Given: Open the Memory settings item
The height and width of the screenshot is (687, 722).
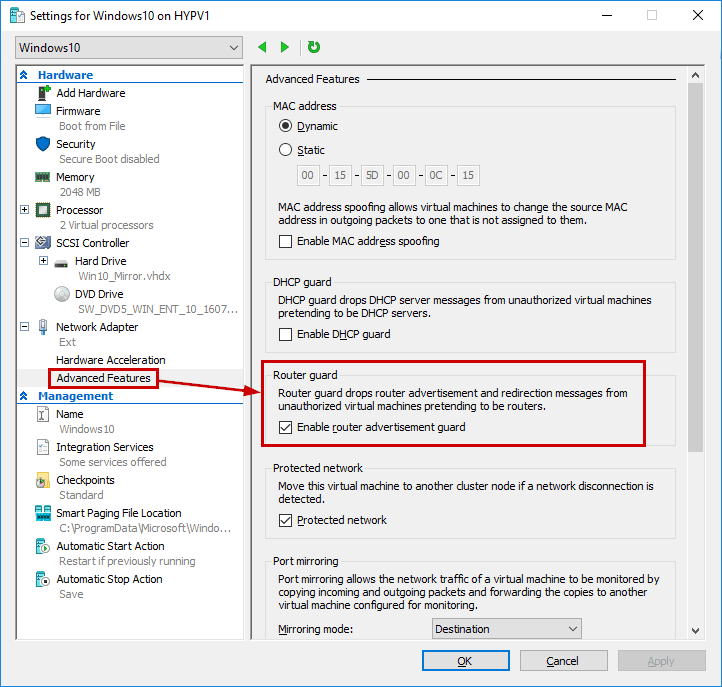Looking at the screenshot, I should point(75,177).
